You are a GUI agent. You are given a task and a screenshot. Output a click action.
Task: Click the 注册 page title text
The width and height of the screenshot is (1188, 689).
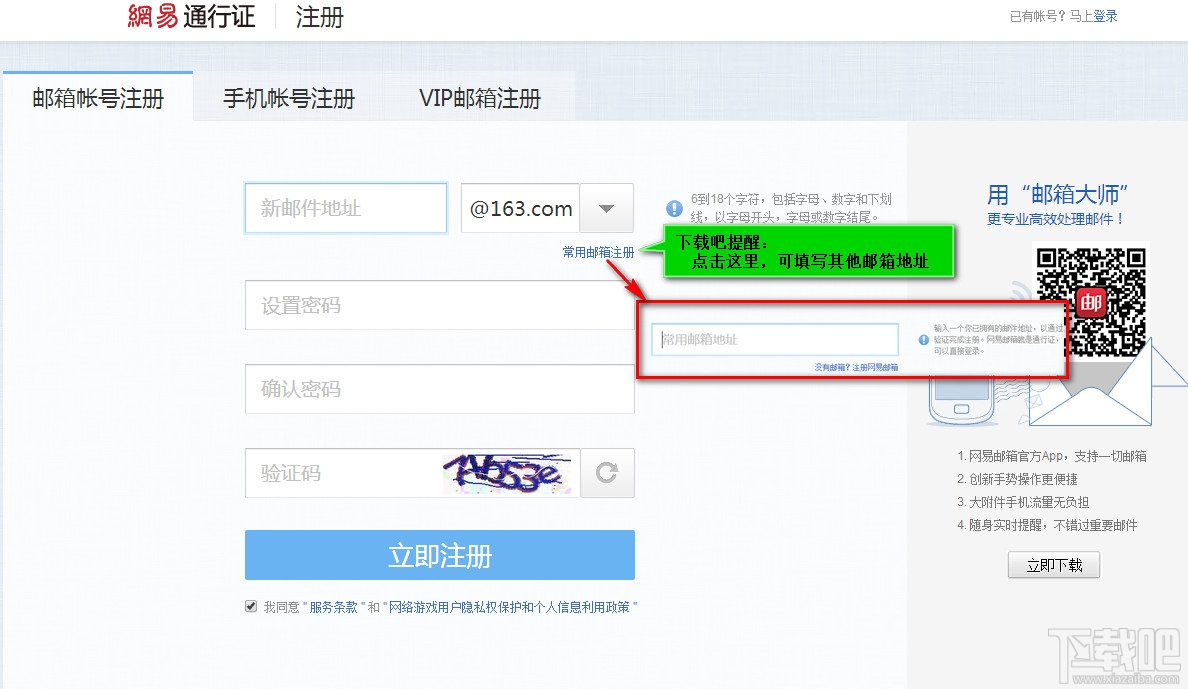click(x=319, y=16)
